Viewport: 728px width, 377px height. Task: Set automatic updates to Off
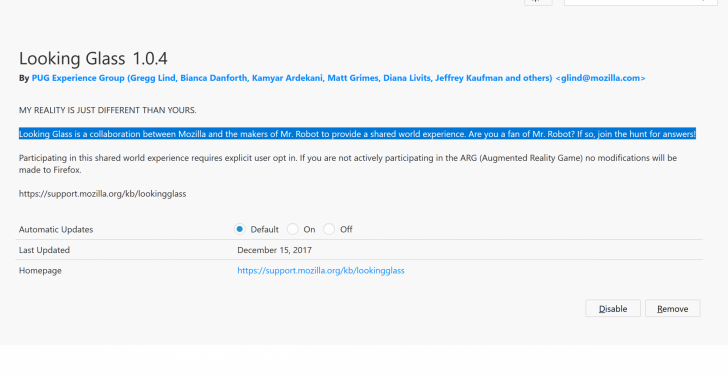(x=329, y=229)
